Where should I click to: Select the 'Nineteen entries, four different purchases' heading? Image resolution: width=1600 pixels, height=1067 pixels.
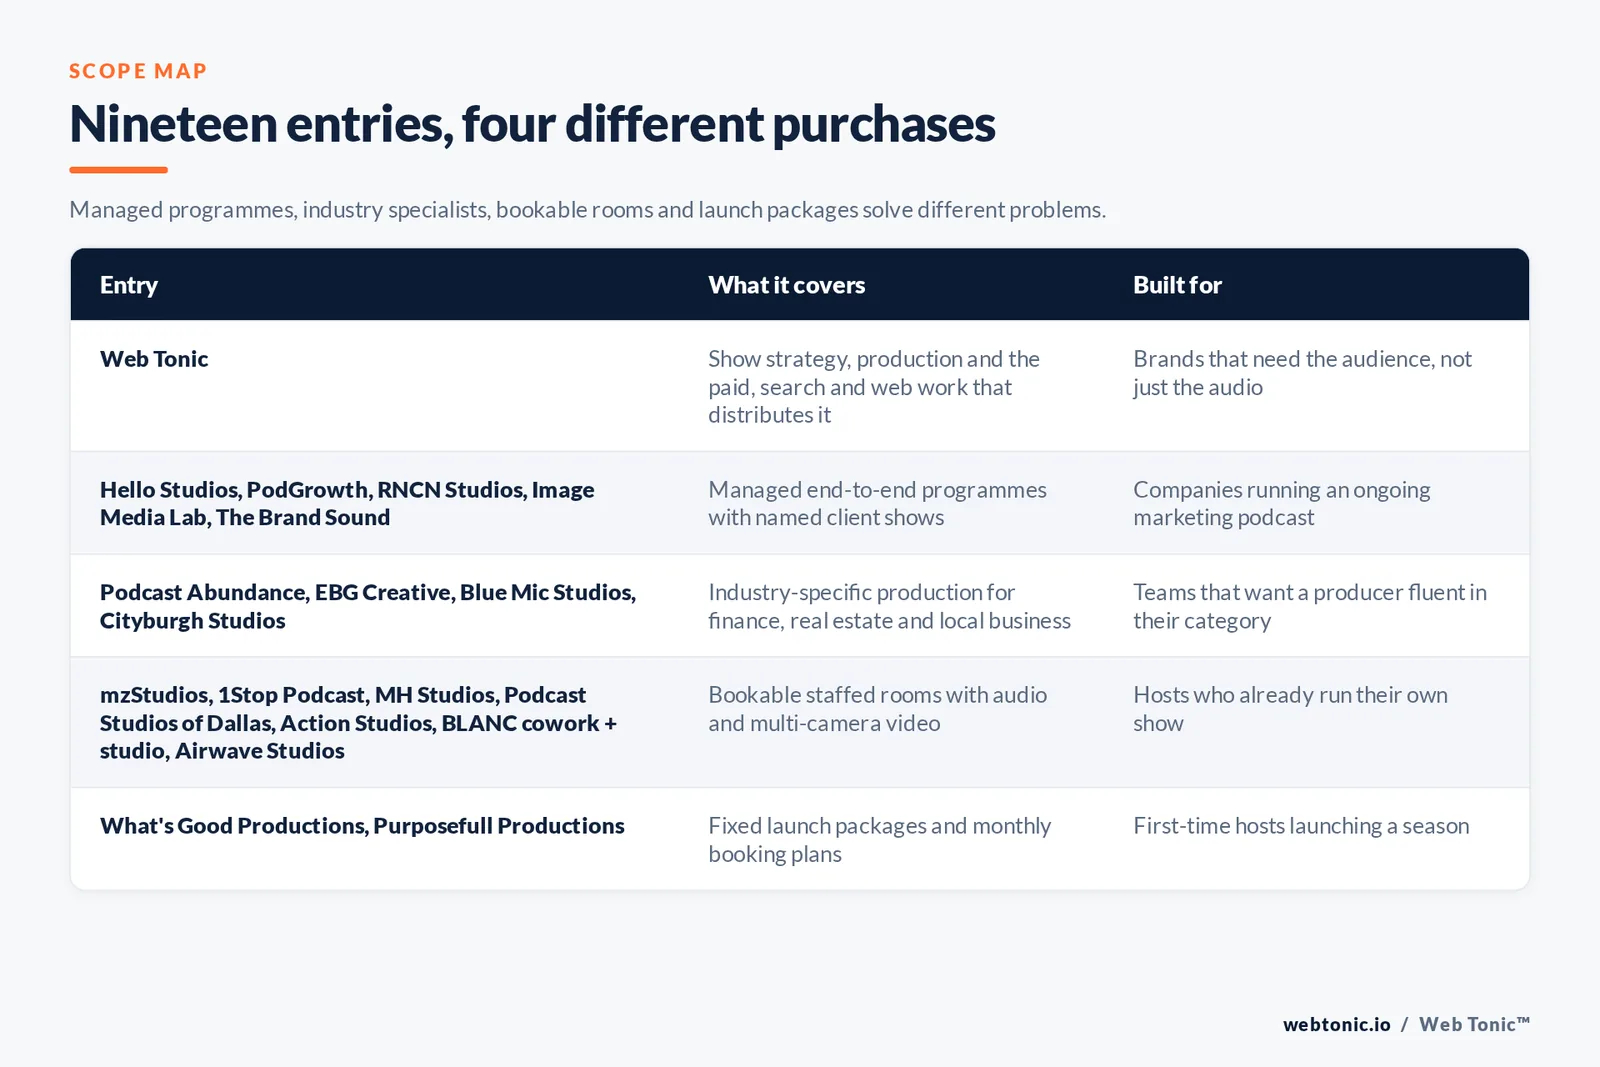(x=532, y=124)
